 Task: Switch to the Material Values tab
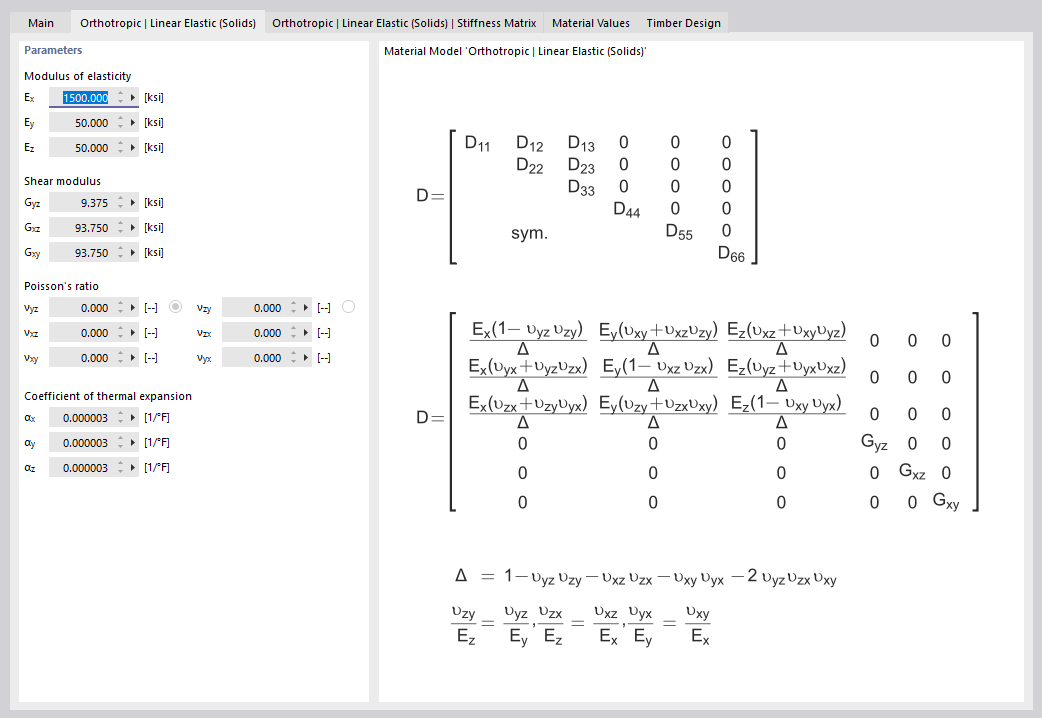590,22
